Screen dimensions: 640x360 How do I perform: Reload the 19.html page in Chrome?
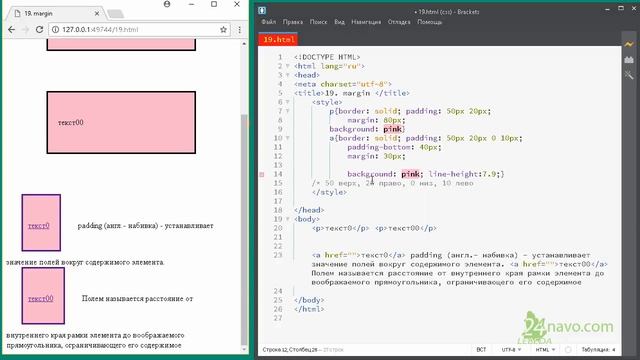(x=39, y=29)
